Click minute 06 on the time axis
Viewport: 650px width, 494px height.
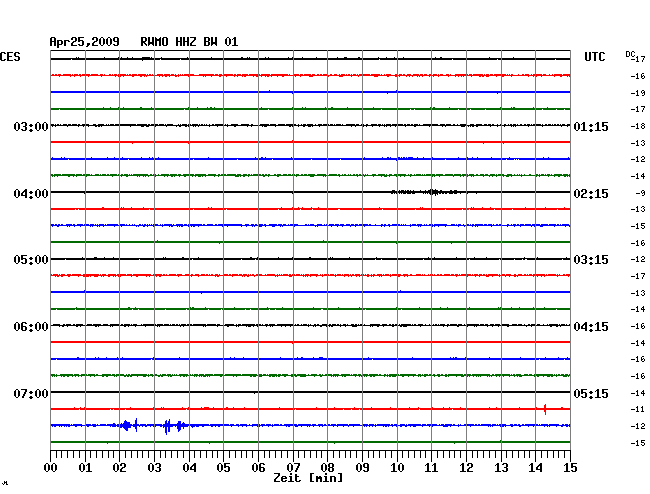click(x=258, y=467)
